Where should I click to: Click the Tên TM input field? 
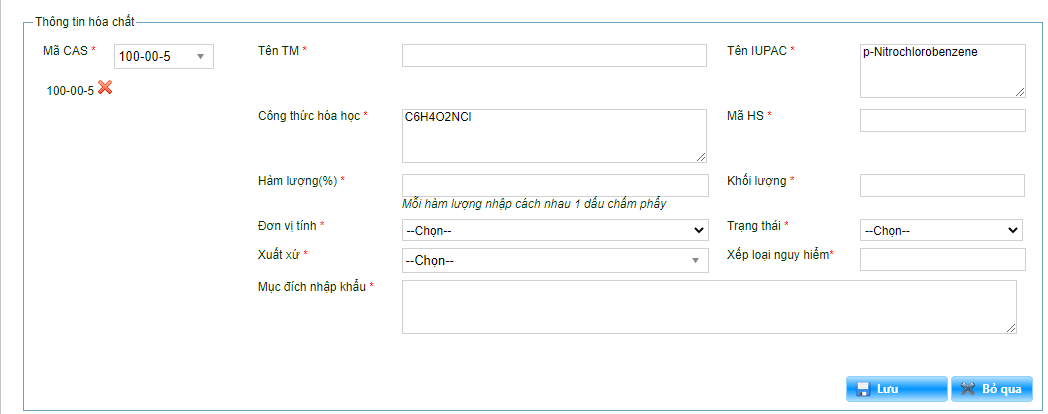tap(554, 55)
